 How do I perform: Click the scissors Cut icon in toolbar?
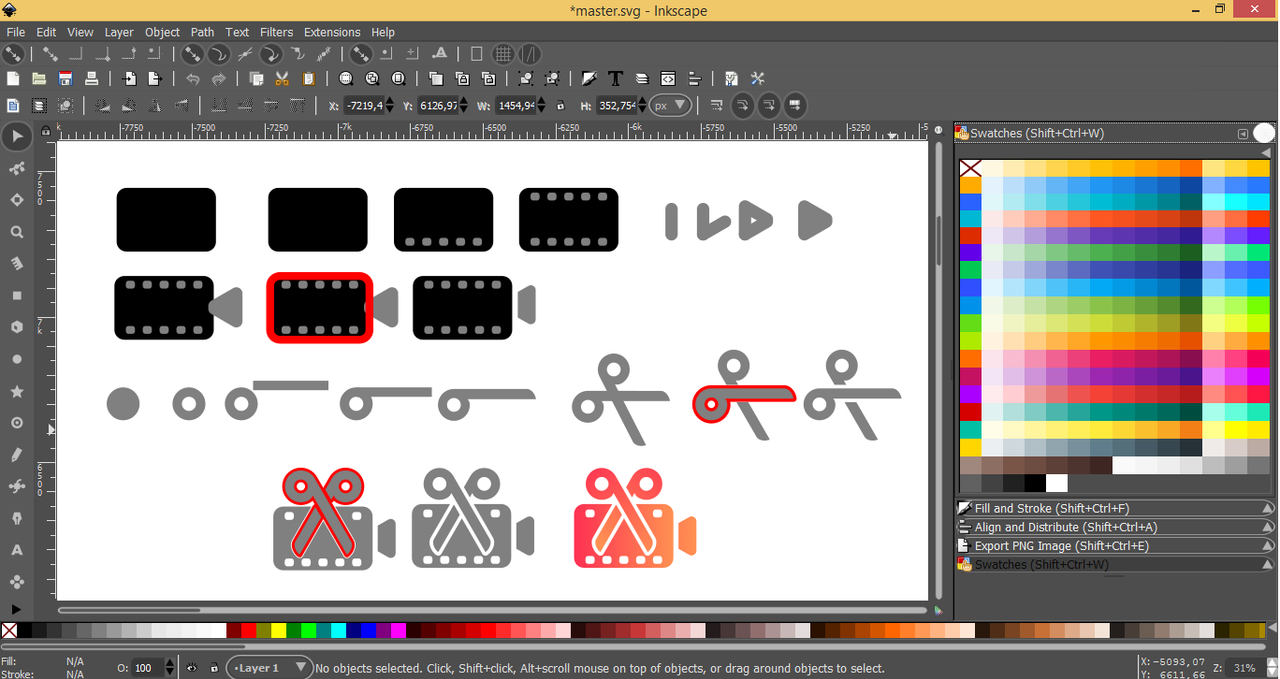pos(282,79)
